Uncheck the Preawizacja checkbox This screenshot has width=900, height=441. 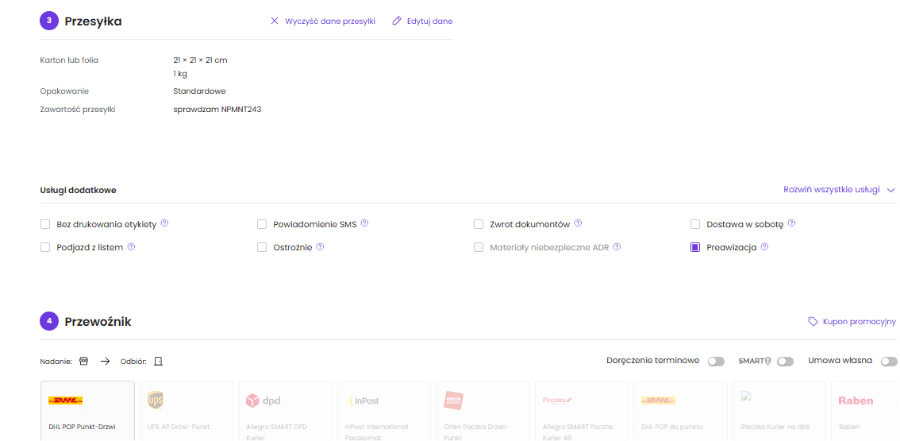pos(695,247)
